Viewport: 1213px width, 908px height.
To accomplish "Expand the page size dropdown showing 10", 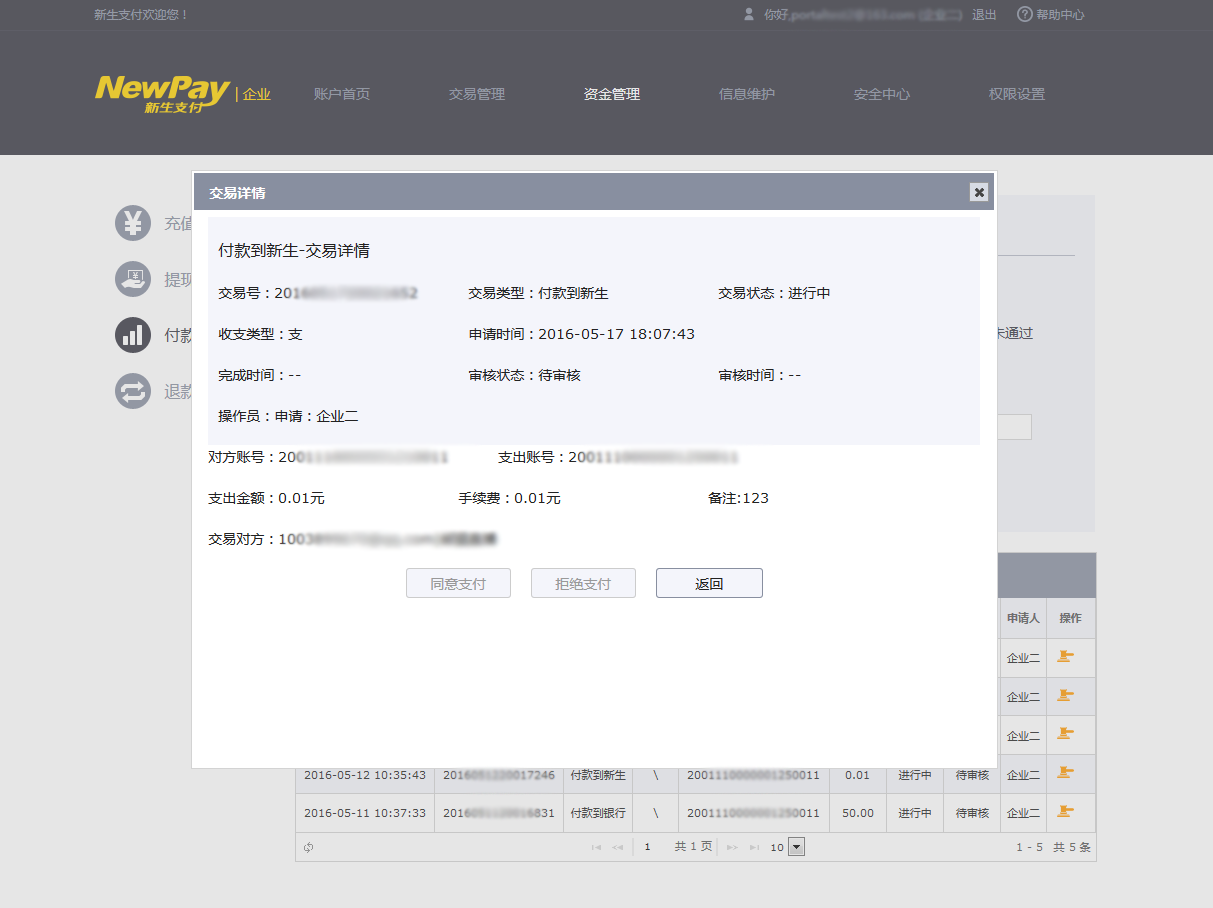I will [797, 847].
